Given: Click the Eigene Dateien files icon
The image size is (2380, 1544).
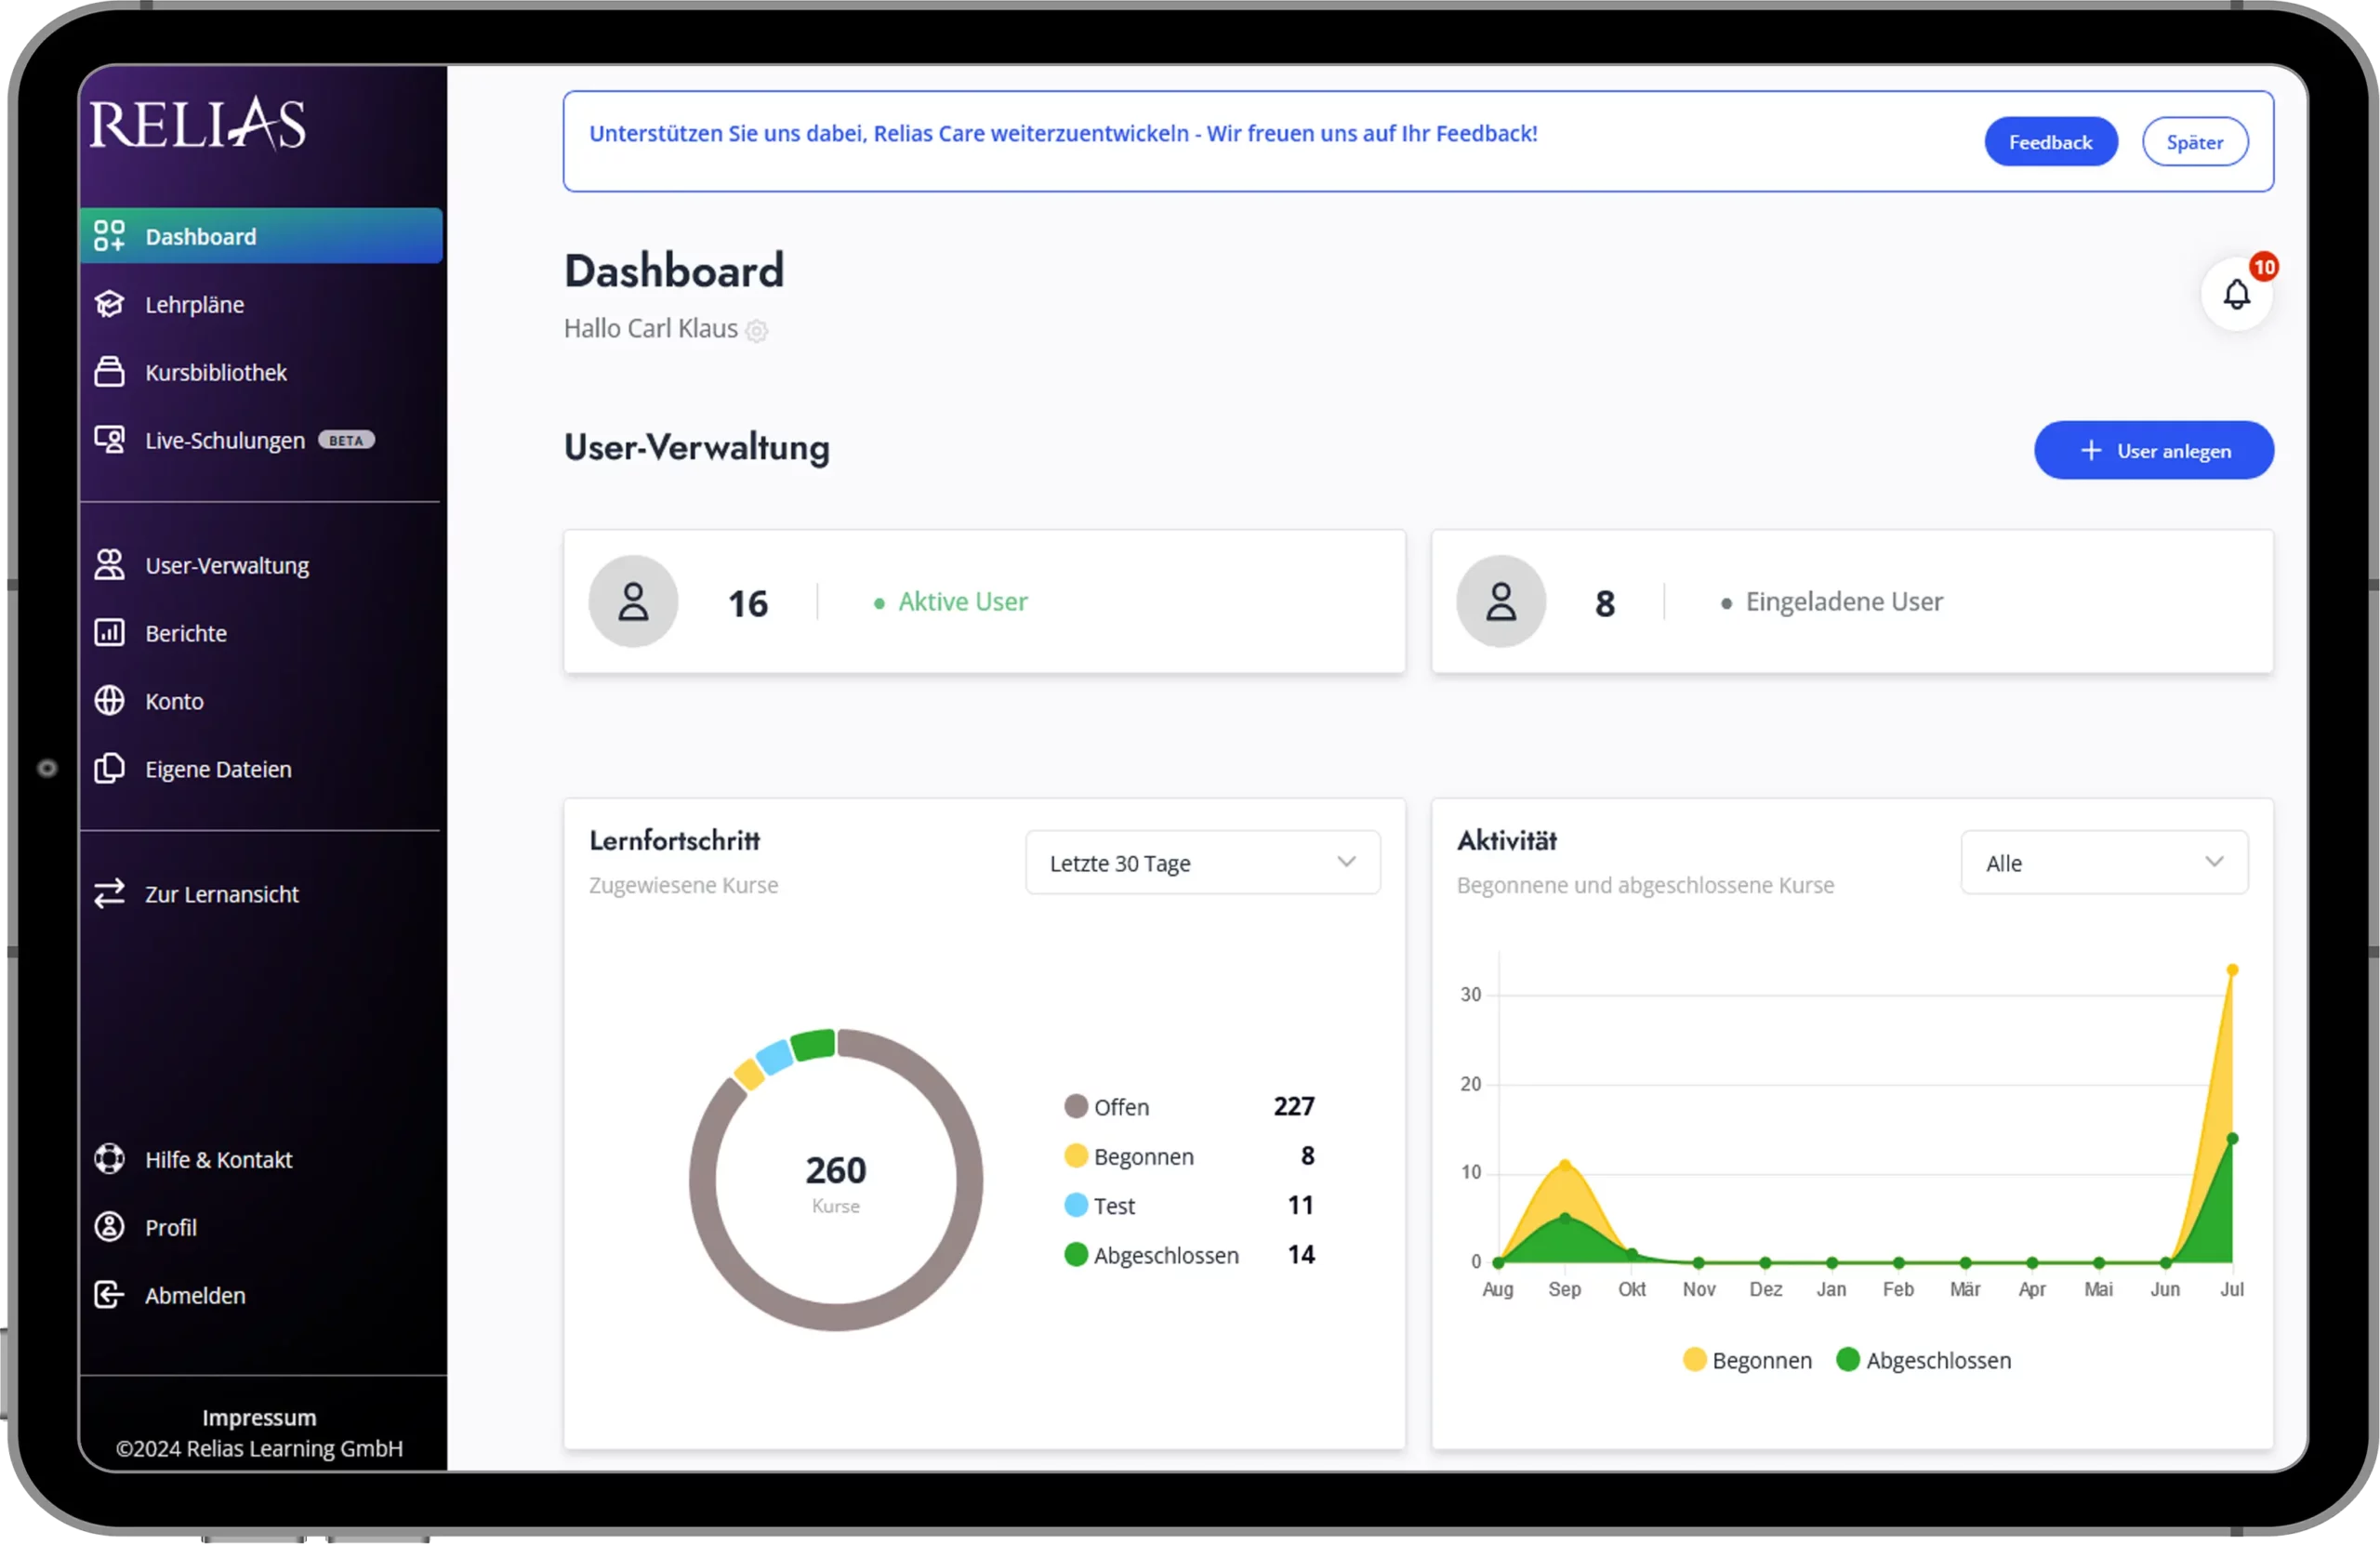Looking at the screenshot, I should (109, 769).
